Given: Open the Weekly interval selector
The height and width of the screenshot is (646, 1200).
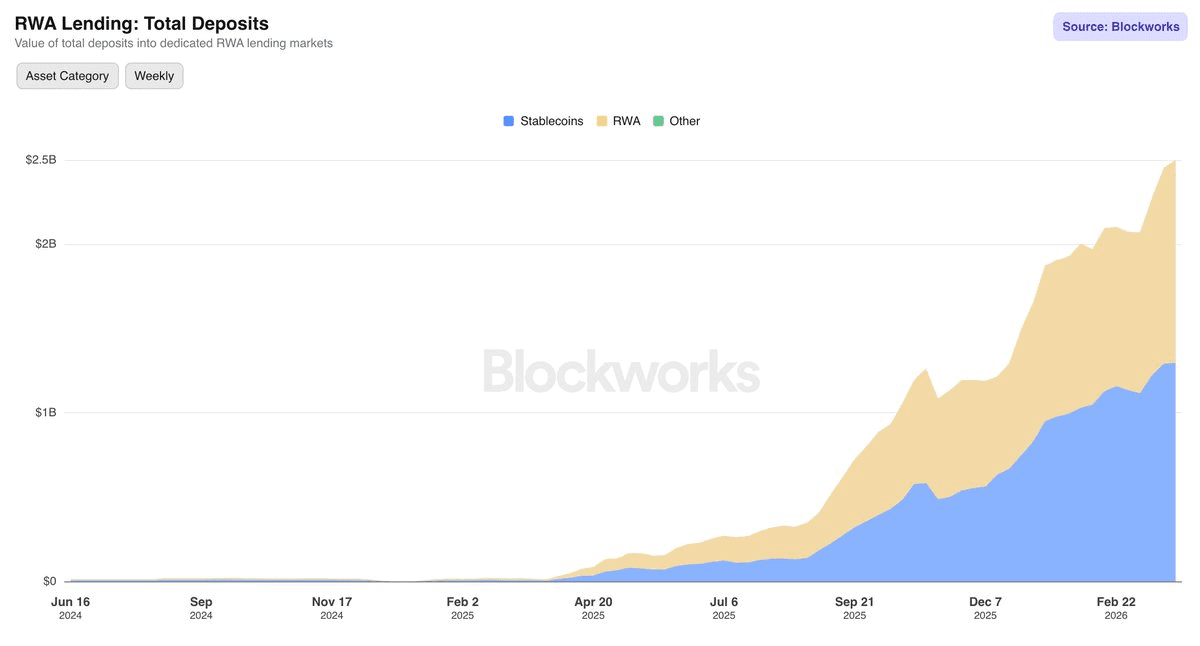Looking at the screenshot, I should click(154, 76).
